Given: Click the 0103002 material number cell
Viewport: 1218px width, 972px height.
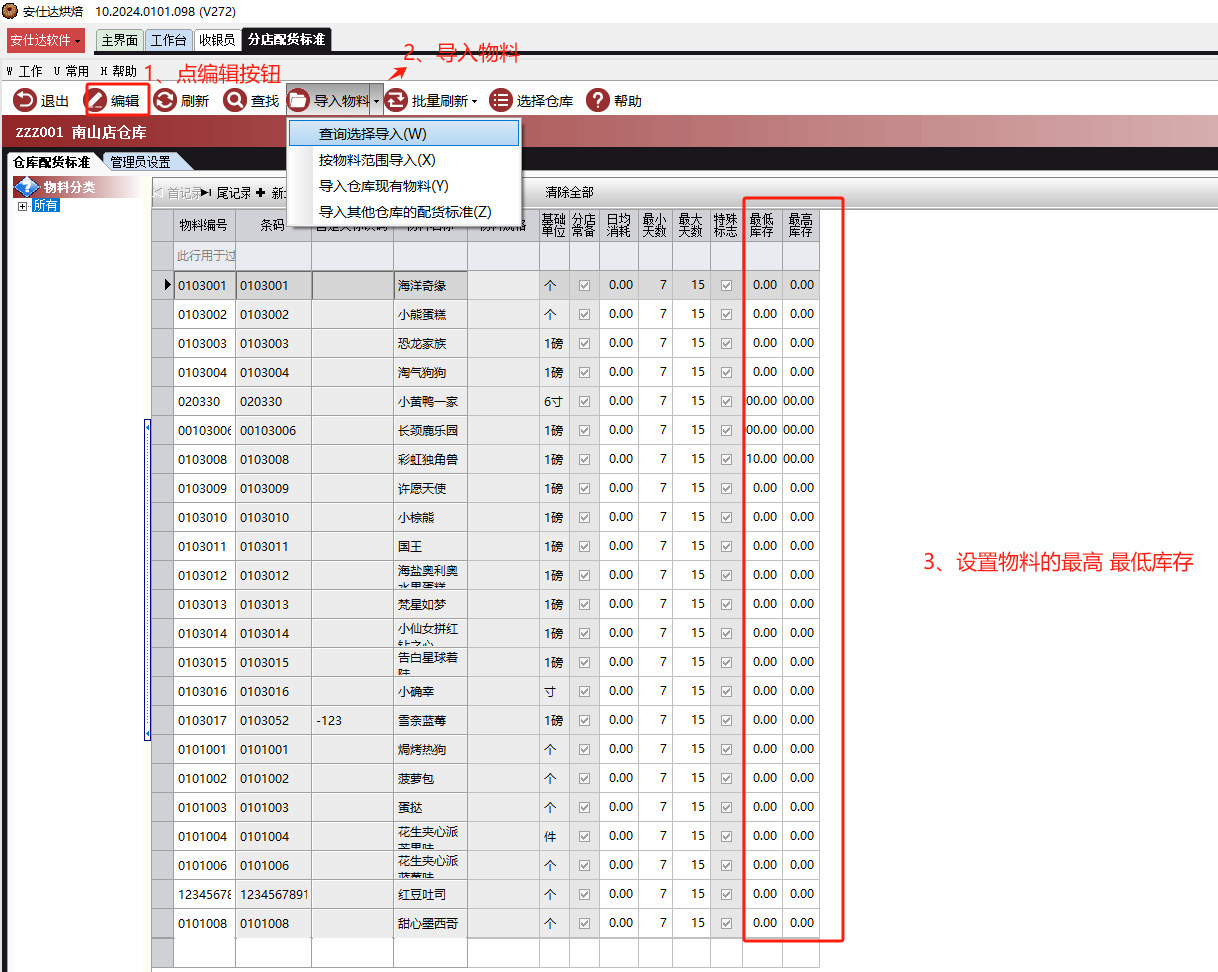Looking at the screenshot, I should [205, 314].
